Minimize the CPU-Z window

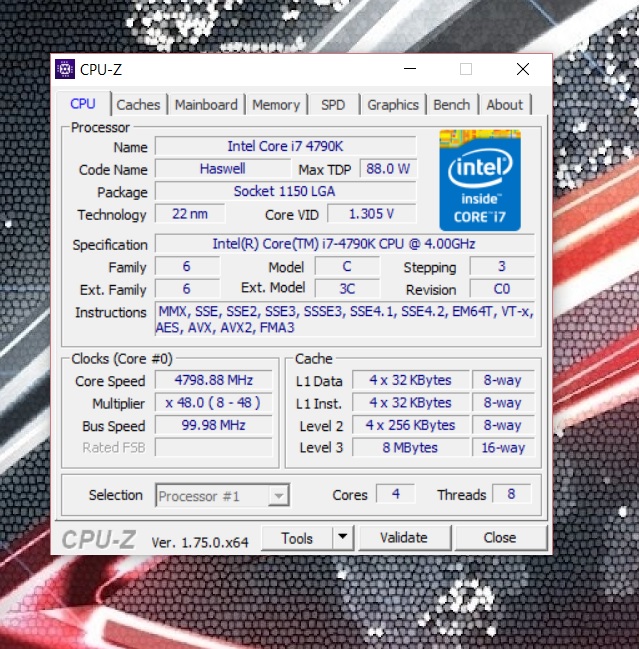point(410,69)
